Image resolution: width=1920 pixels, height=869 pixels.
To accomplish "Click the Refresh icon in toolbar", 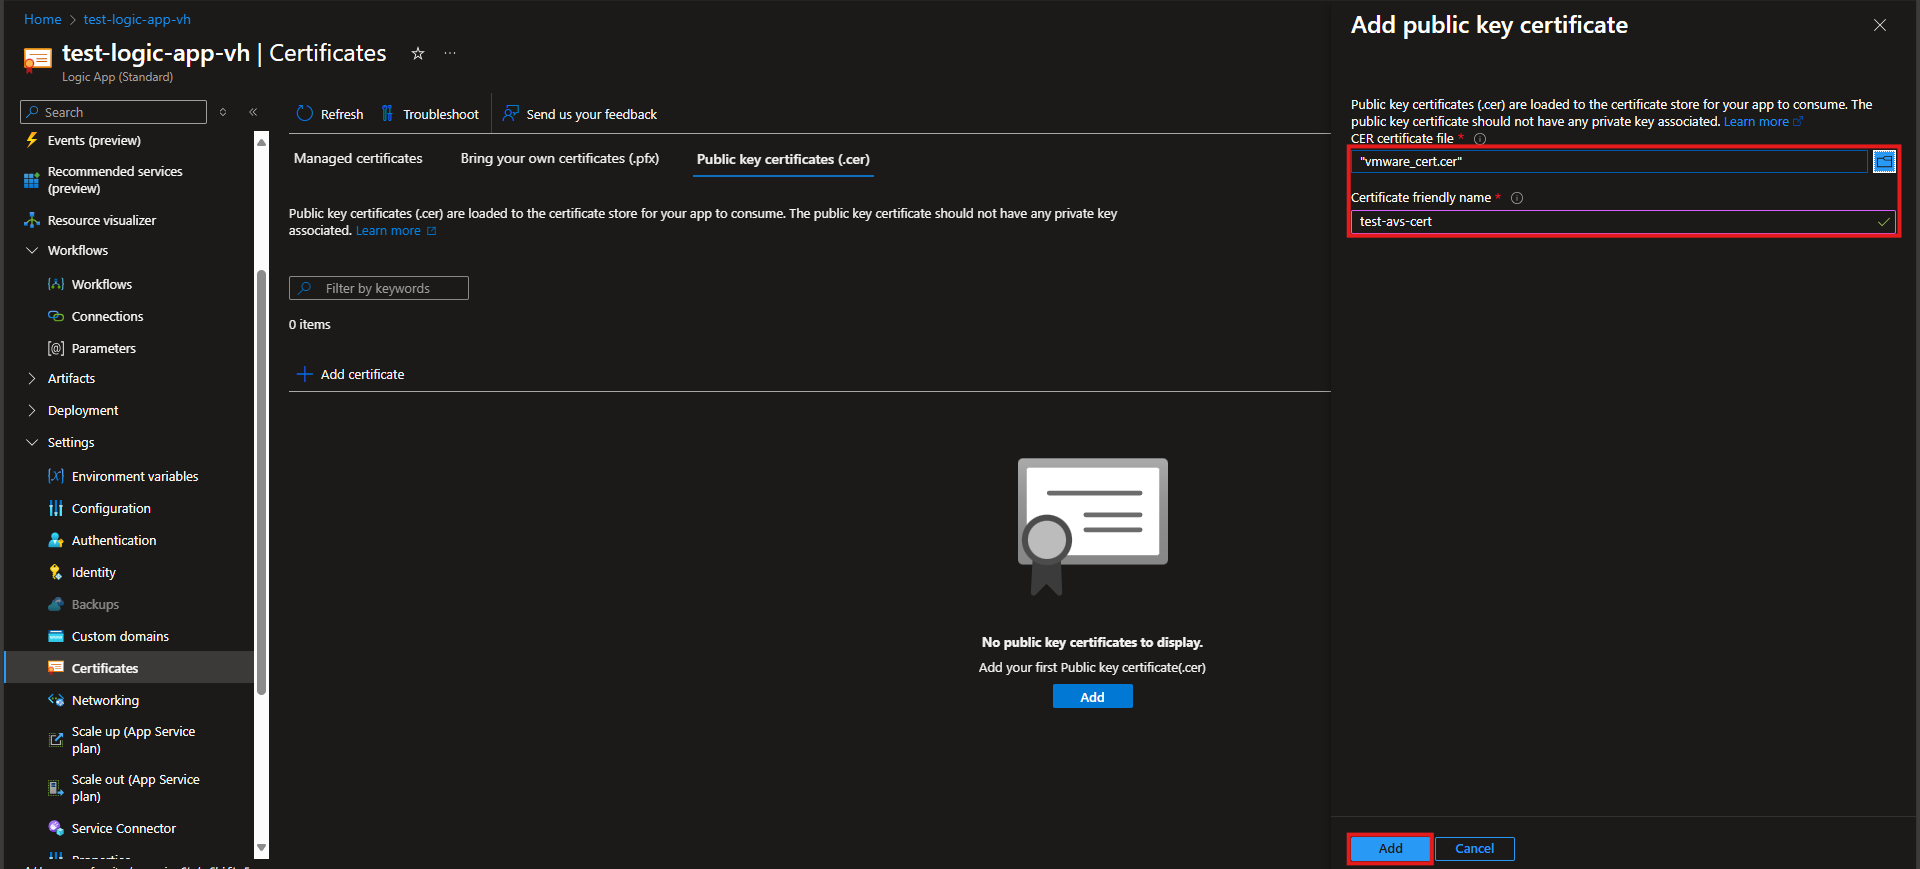I will [x=305, y=114].
